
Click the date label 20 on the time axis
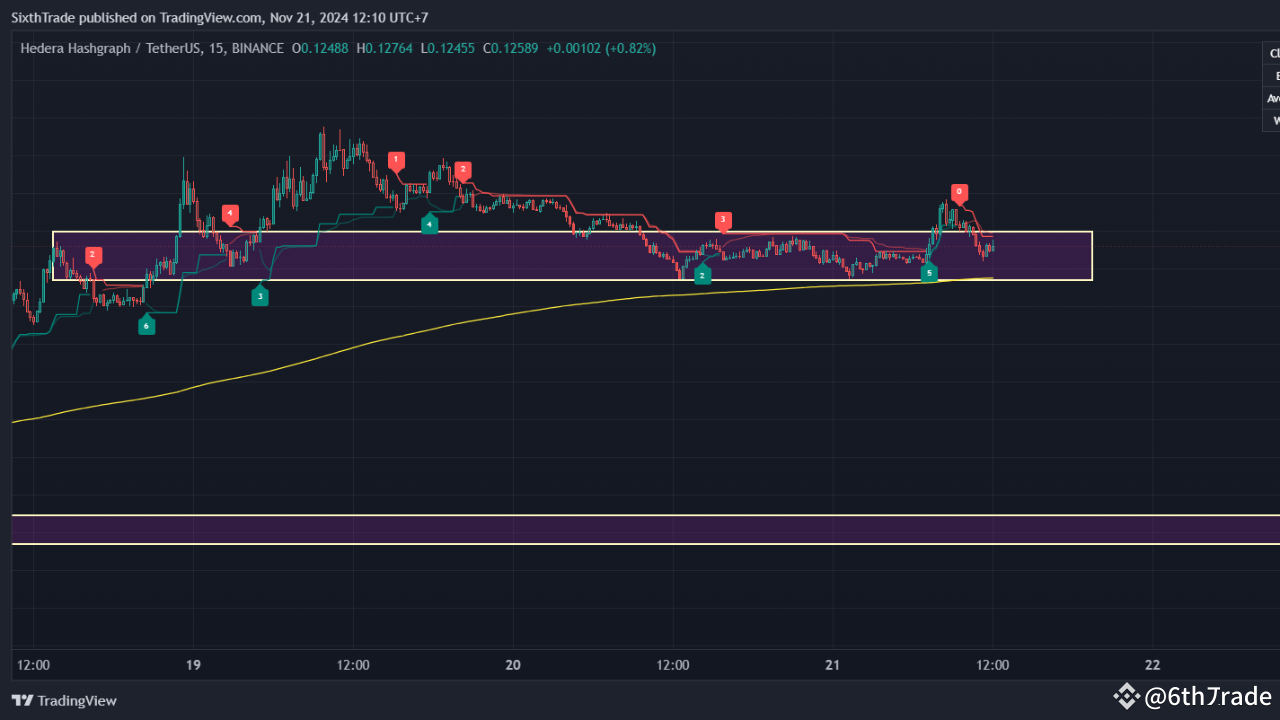pyautogui.click(x=513, y=664)
